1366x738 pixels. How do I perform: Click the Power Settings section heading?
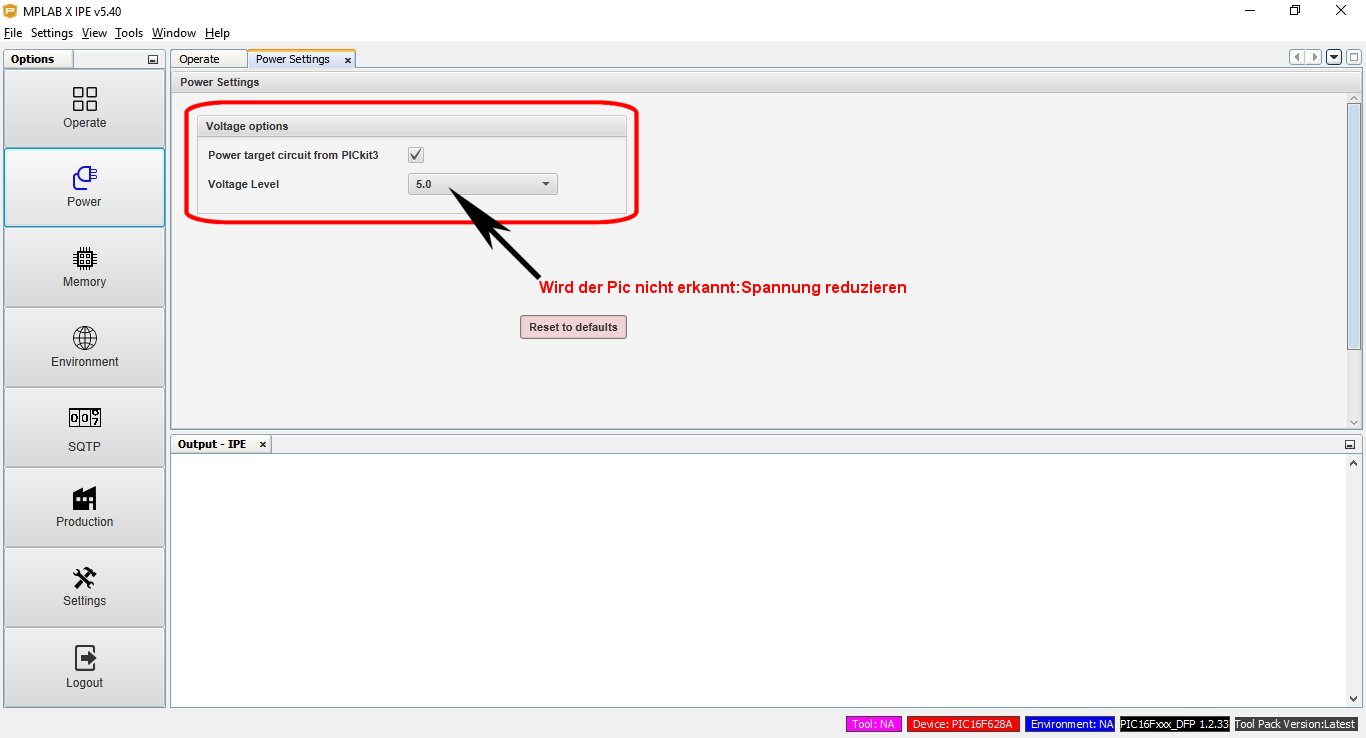[x=219, y=82]
